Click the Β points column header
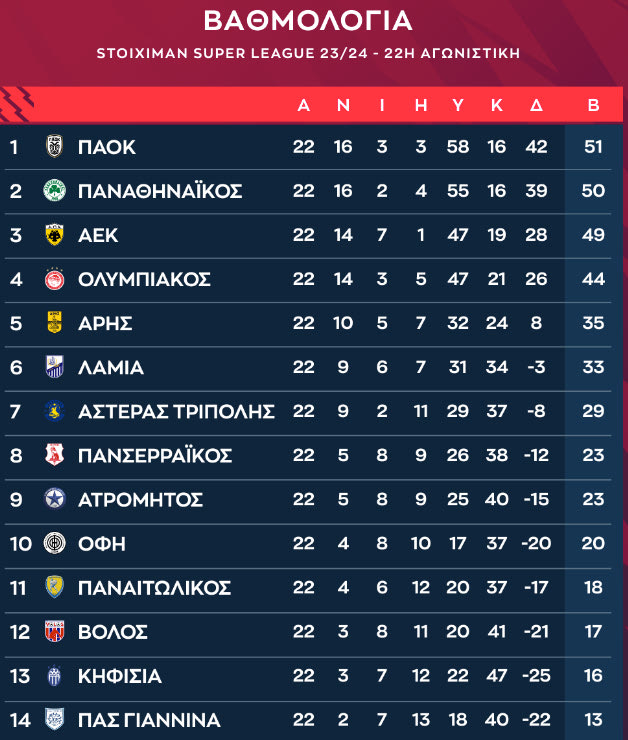 (x=593, y=105)
